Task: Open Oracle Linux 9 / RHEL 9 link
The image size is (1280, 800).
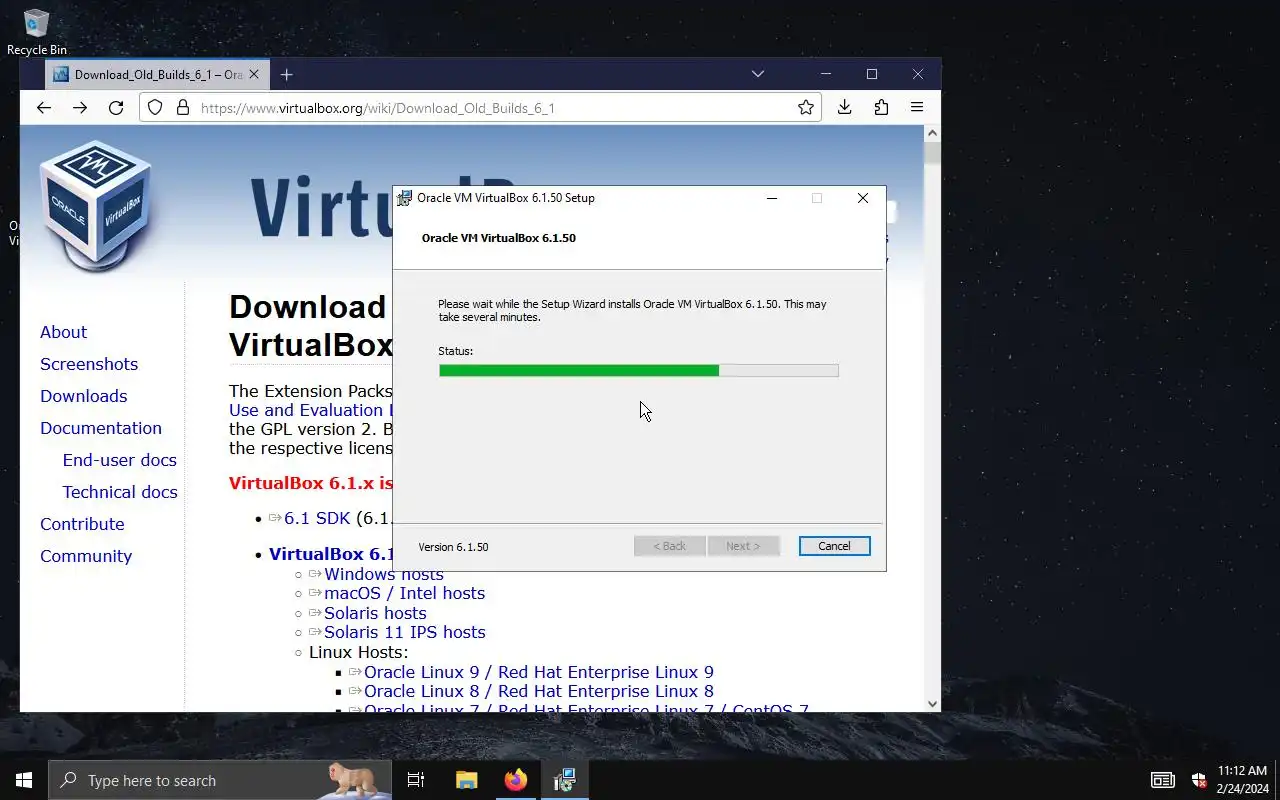Action: coord(538,672)
